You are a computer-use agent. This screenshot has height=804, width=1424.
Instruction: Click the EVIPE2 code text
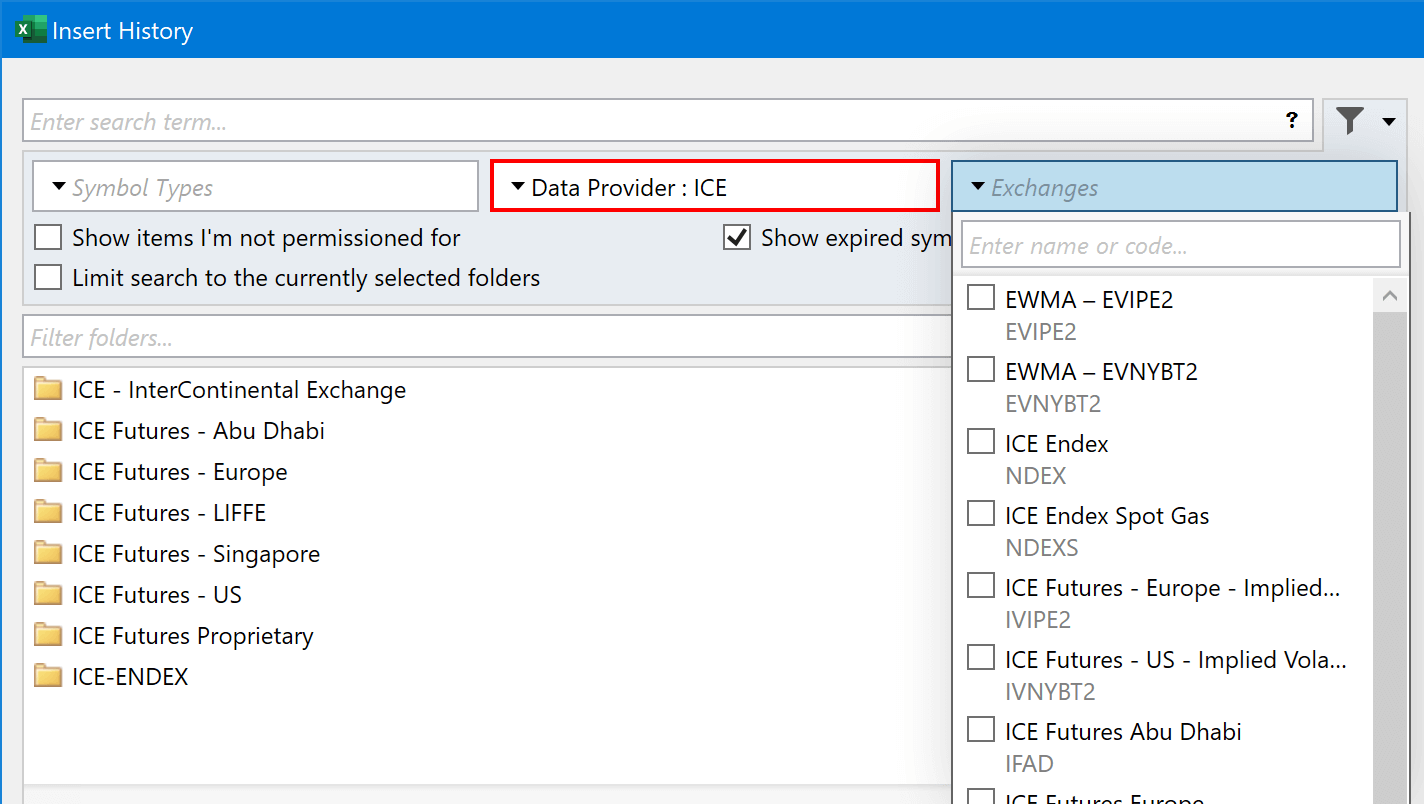pos(1041,332)
